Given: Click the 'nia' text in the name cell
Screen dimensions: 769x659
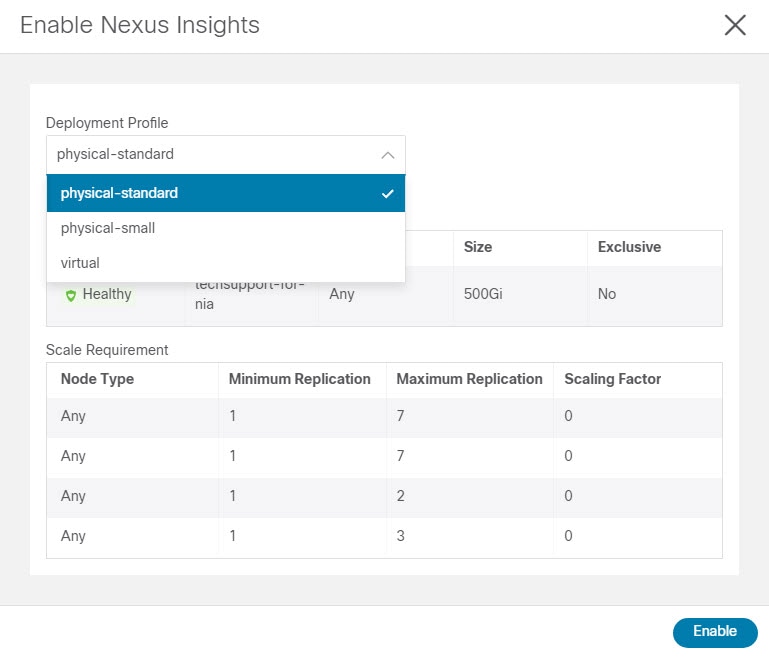Looking at the screenshot, I should tap(204, 304).
